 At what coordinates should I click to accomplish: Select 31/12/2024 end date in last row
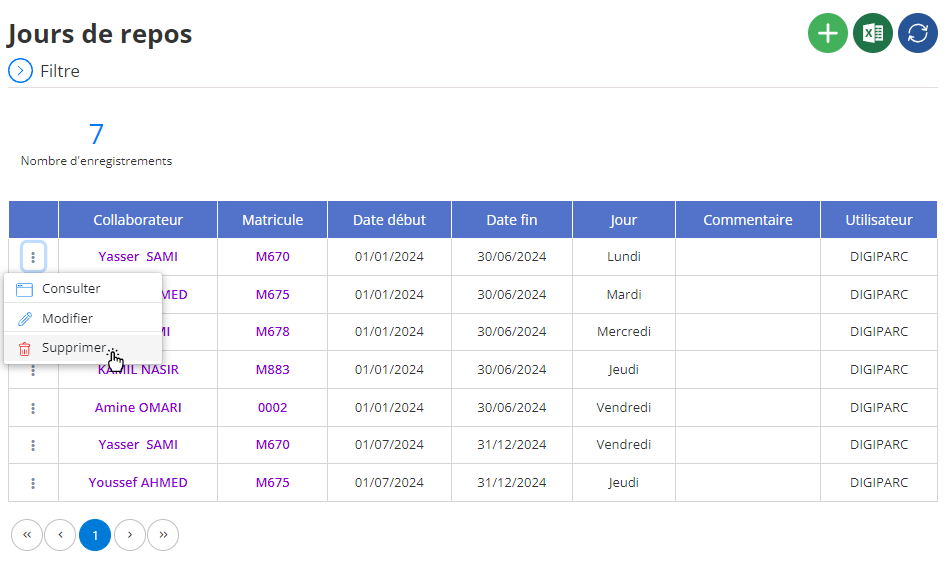click(x=511, y=483)
